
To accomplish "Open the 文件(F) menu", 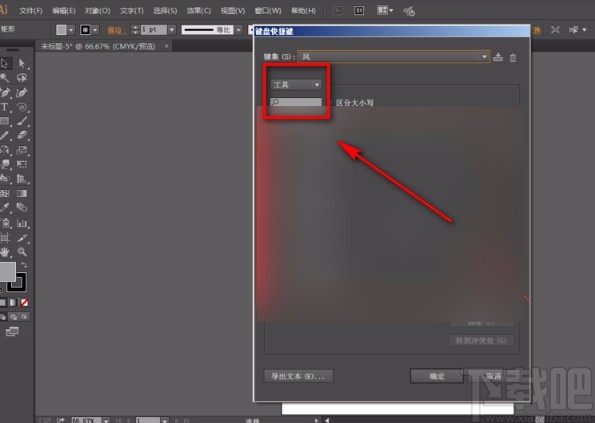I will (x=31, y=11).
